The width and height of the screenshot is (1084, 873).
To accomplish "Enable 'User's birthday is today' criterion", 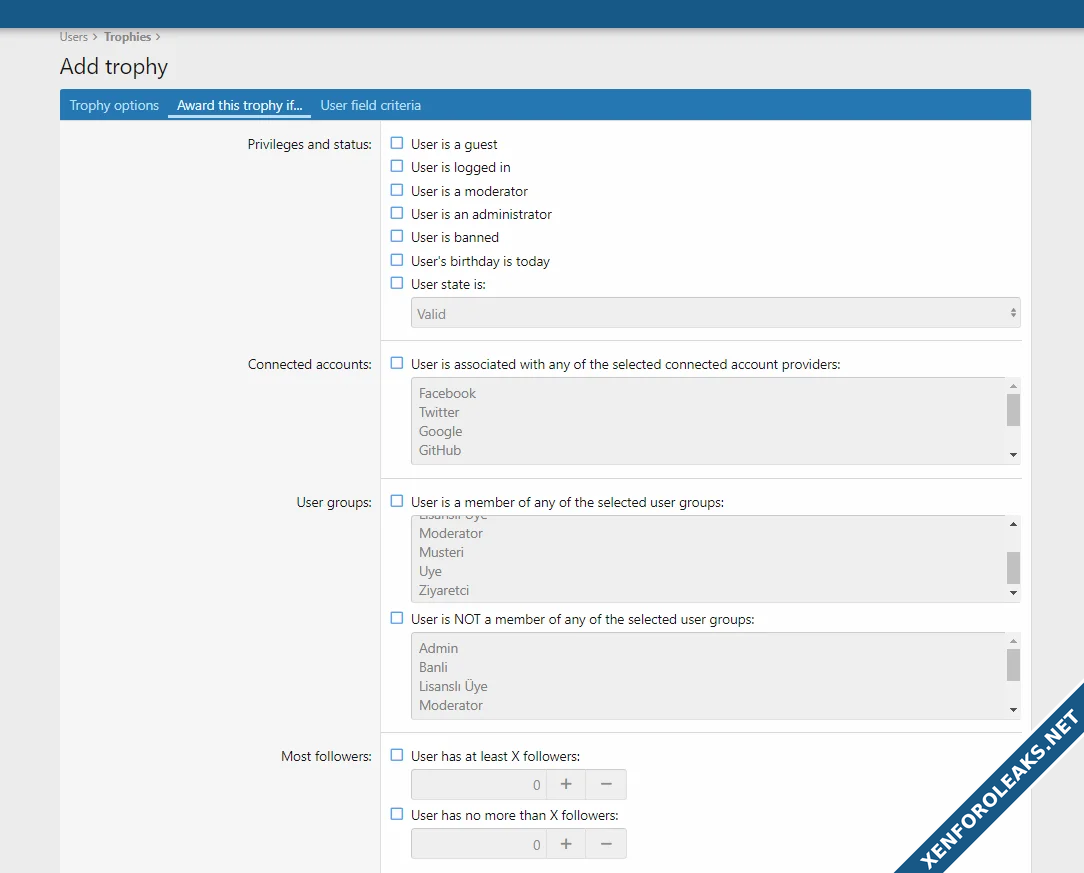I will click(397, 260).
